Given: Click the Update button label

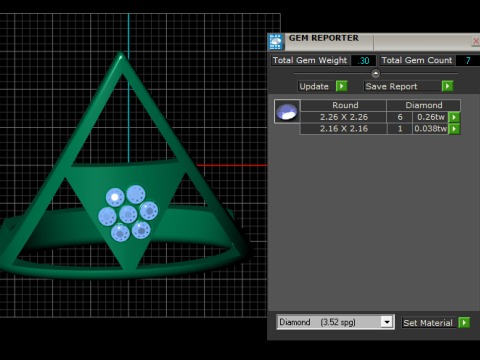Looking at the screenshot, I should [314, 86].
